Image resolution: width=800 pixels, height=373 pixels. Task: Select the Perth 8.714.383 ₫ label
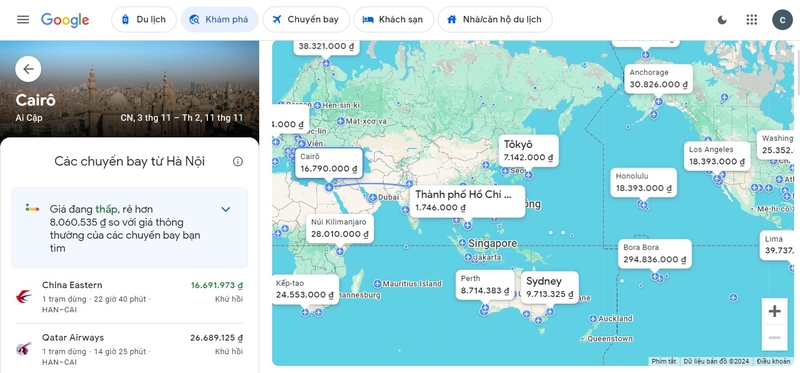[485, 285]
